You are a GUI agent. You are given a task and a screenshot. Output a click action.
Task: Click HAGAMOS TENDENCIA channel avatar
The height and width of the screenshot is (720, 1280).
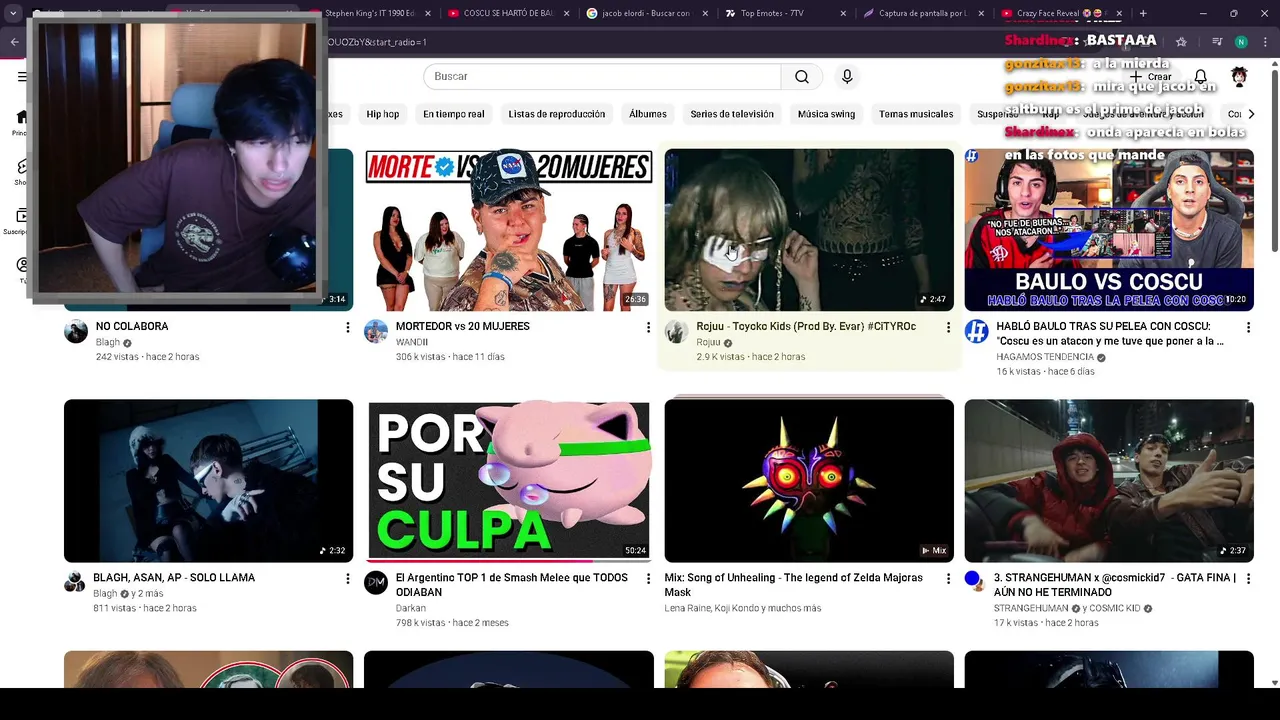pos(976,332)
